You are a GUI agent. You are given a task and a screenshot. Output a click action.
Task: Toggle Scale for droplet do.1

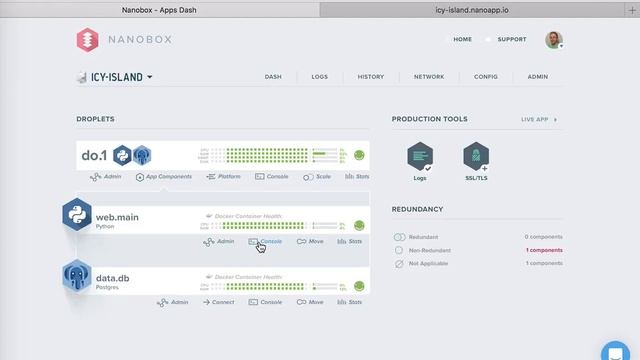click(x=317, y=177)
